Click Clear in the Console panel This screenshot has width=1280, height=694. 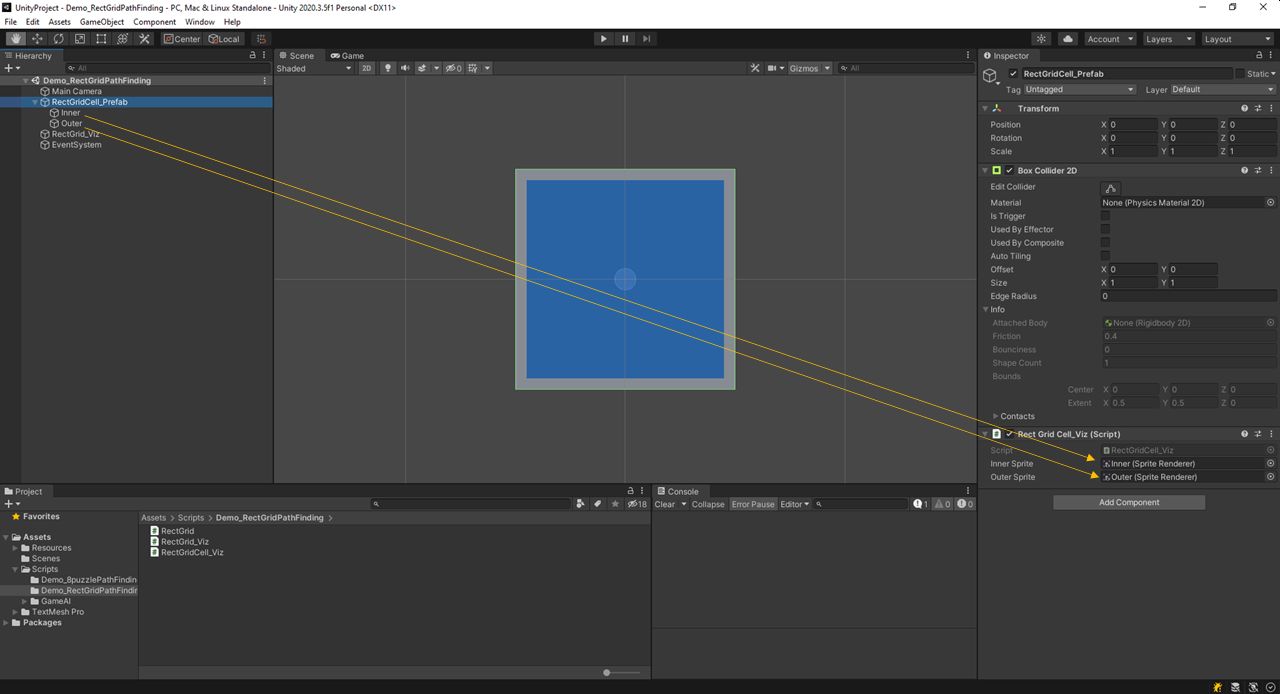pyautogui.click(x=668, y=504)
